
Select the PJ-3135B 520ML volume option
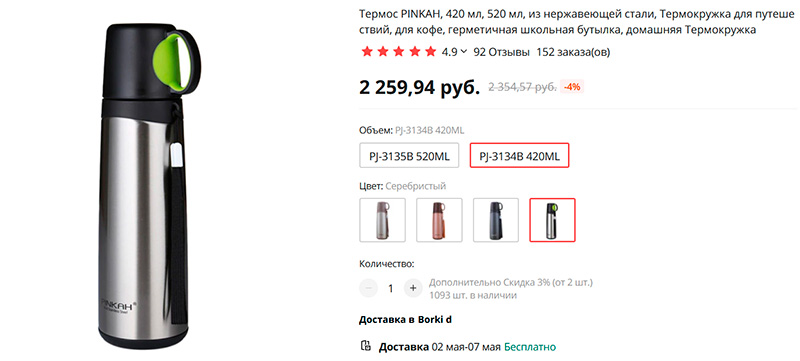(x=409, y=156)
